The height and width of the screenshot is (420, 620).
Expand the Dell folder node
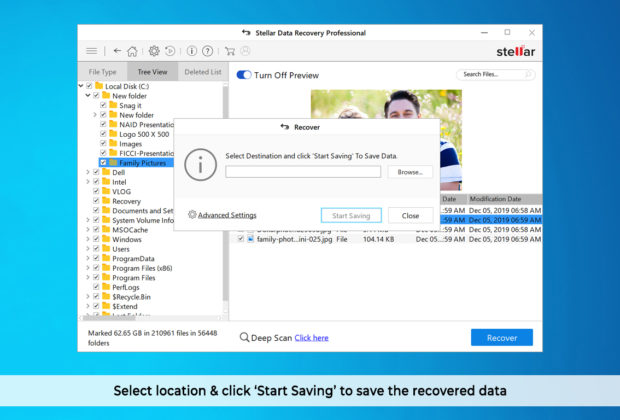pos(88,172)
